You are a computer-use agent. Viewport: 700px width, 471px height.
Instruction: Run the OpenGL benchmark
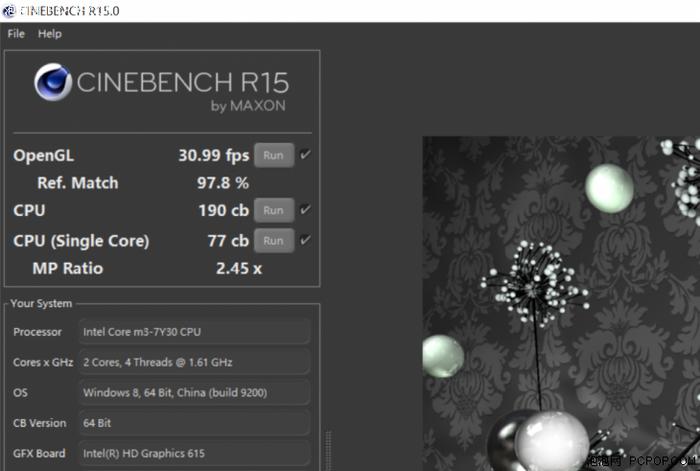coord(274,155)
